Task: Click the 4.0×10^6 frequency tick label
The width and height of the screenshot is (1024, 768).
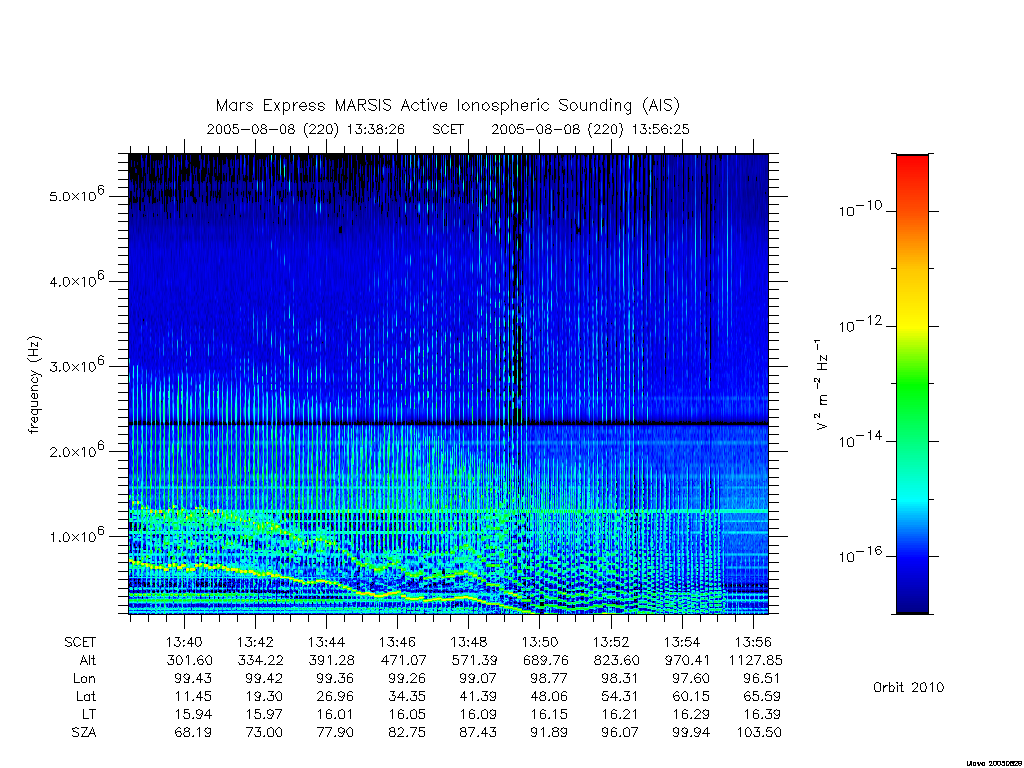Action: pyautogui.click(x=76, y=279)
